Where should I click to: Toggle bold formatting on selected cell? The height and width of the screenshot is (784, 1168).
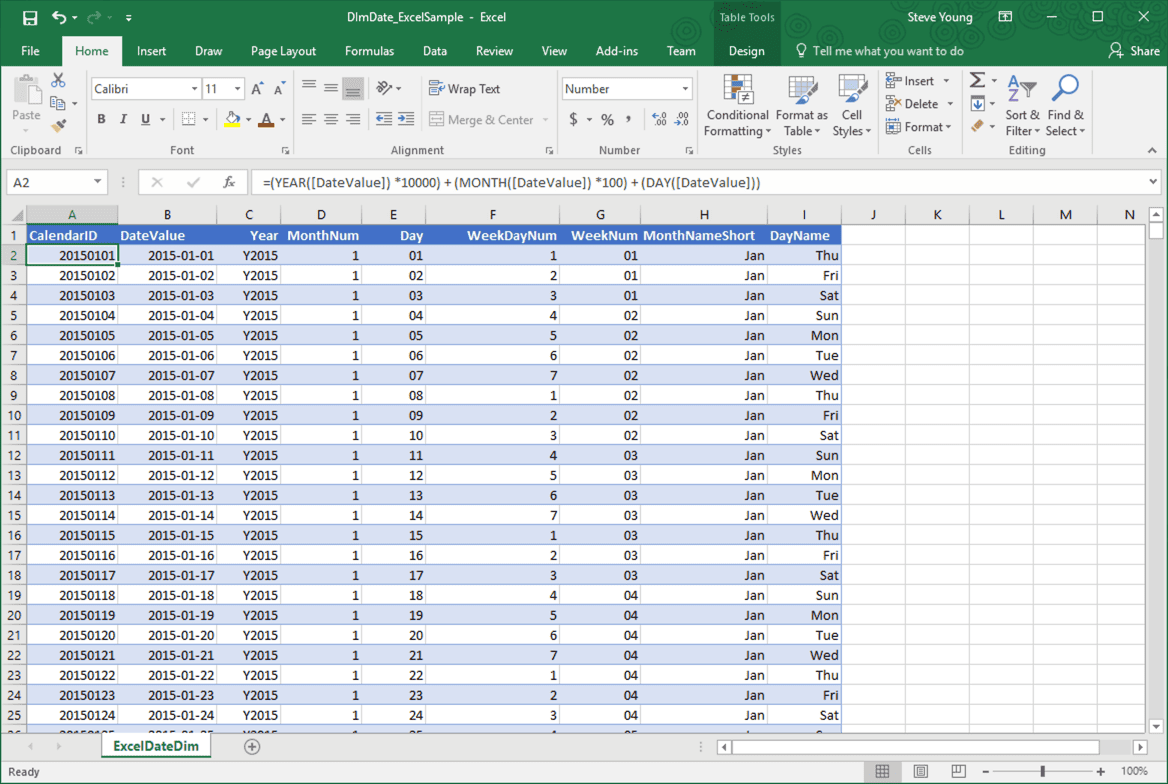pos(100,118)
